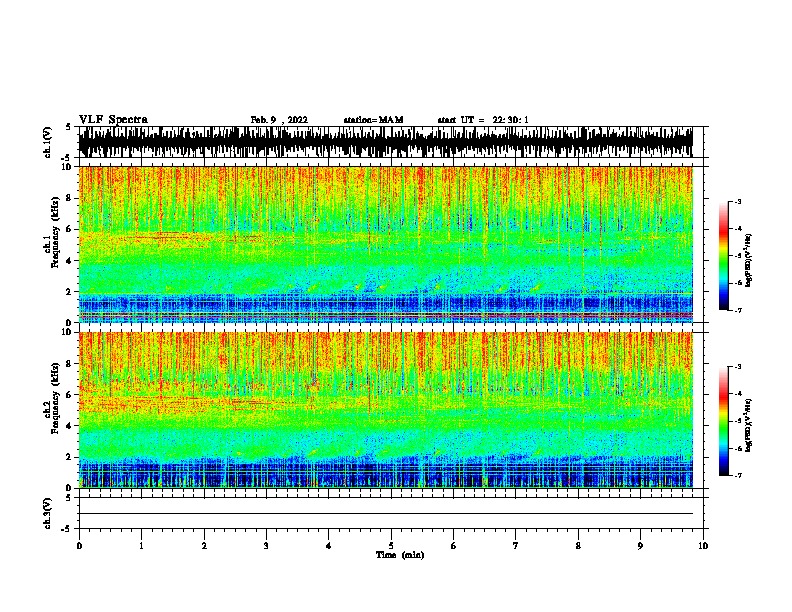Click the ch.1 color bar log(PSD) label
792x612 pixels.
pos(748,260)
